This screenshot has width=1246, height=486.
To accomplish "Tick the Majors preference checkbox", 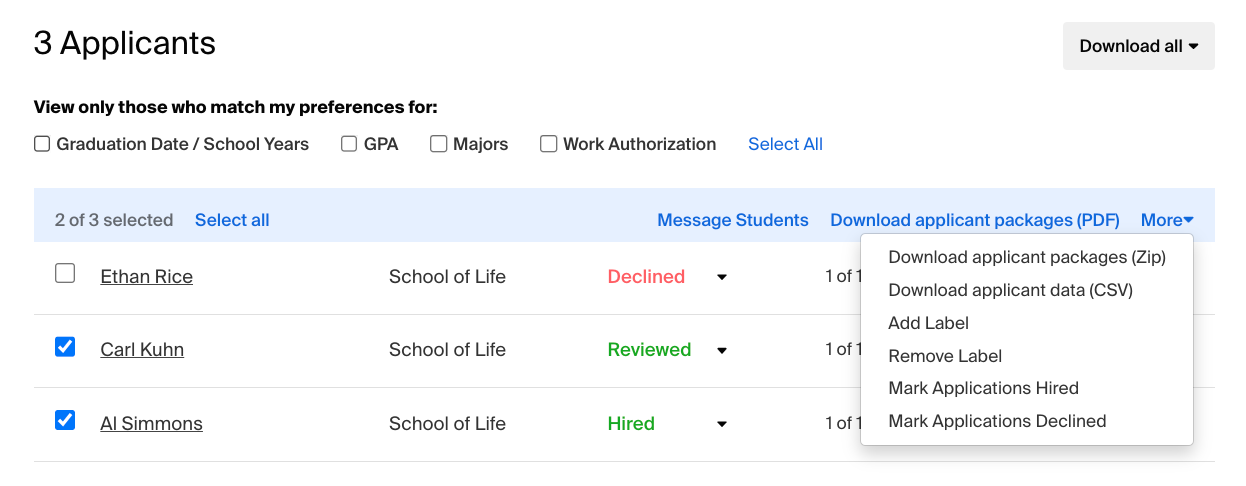I will 438,144.
